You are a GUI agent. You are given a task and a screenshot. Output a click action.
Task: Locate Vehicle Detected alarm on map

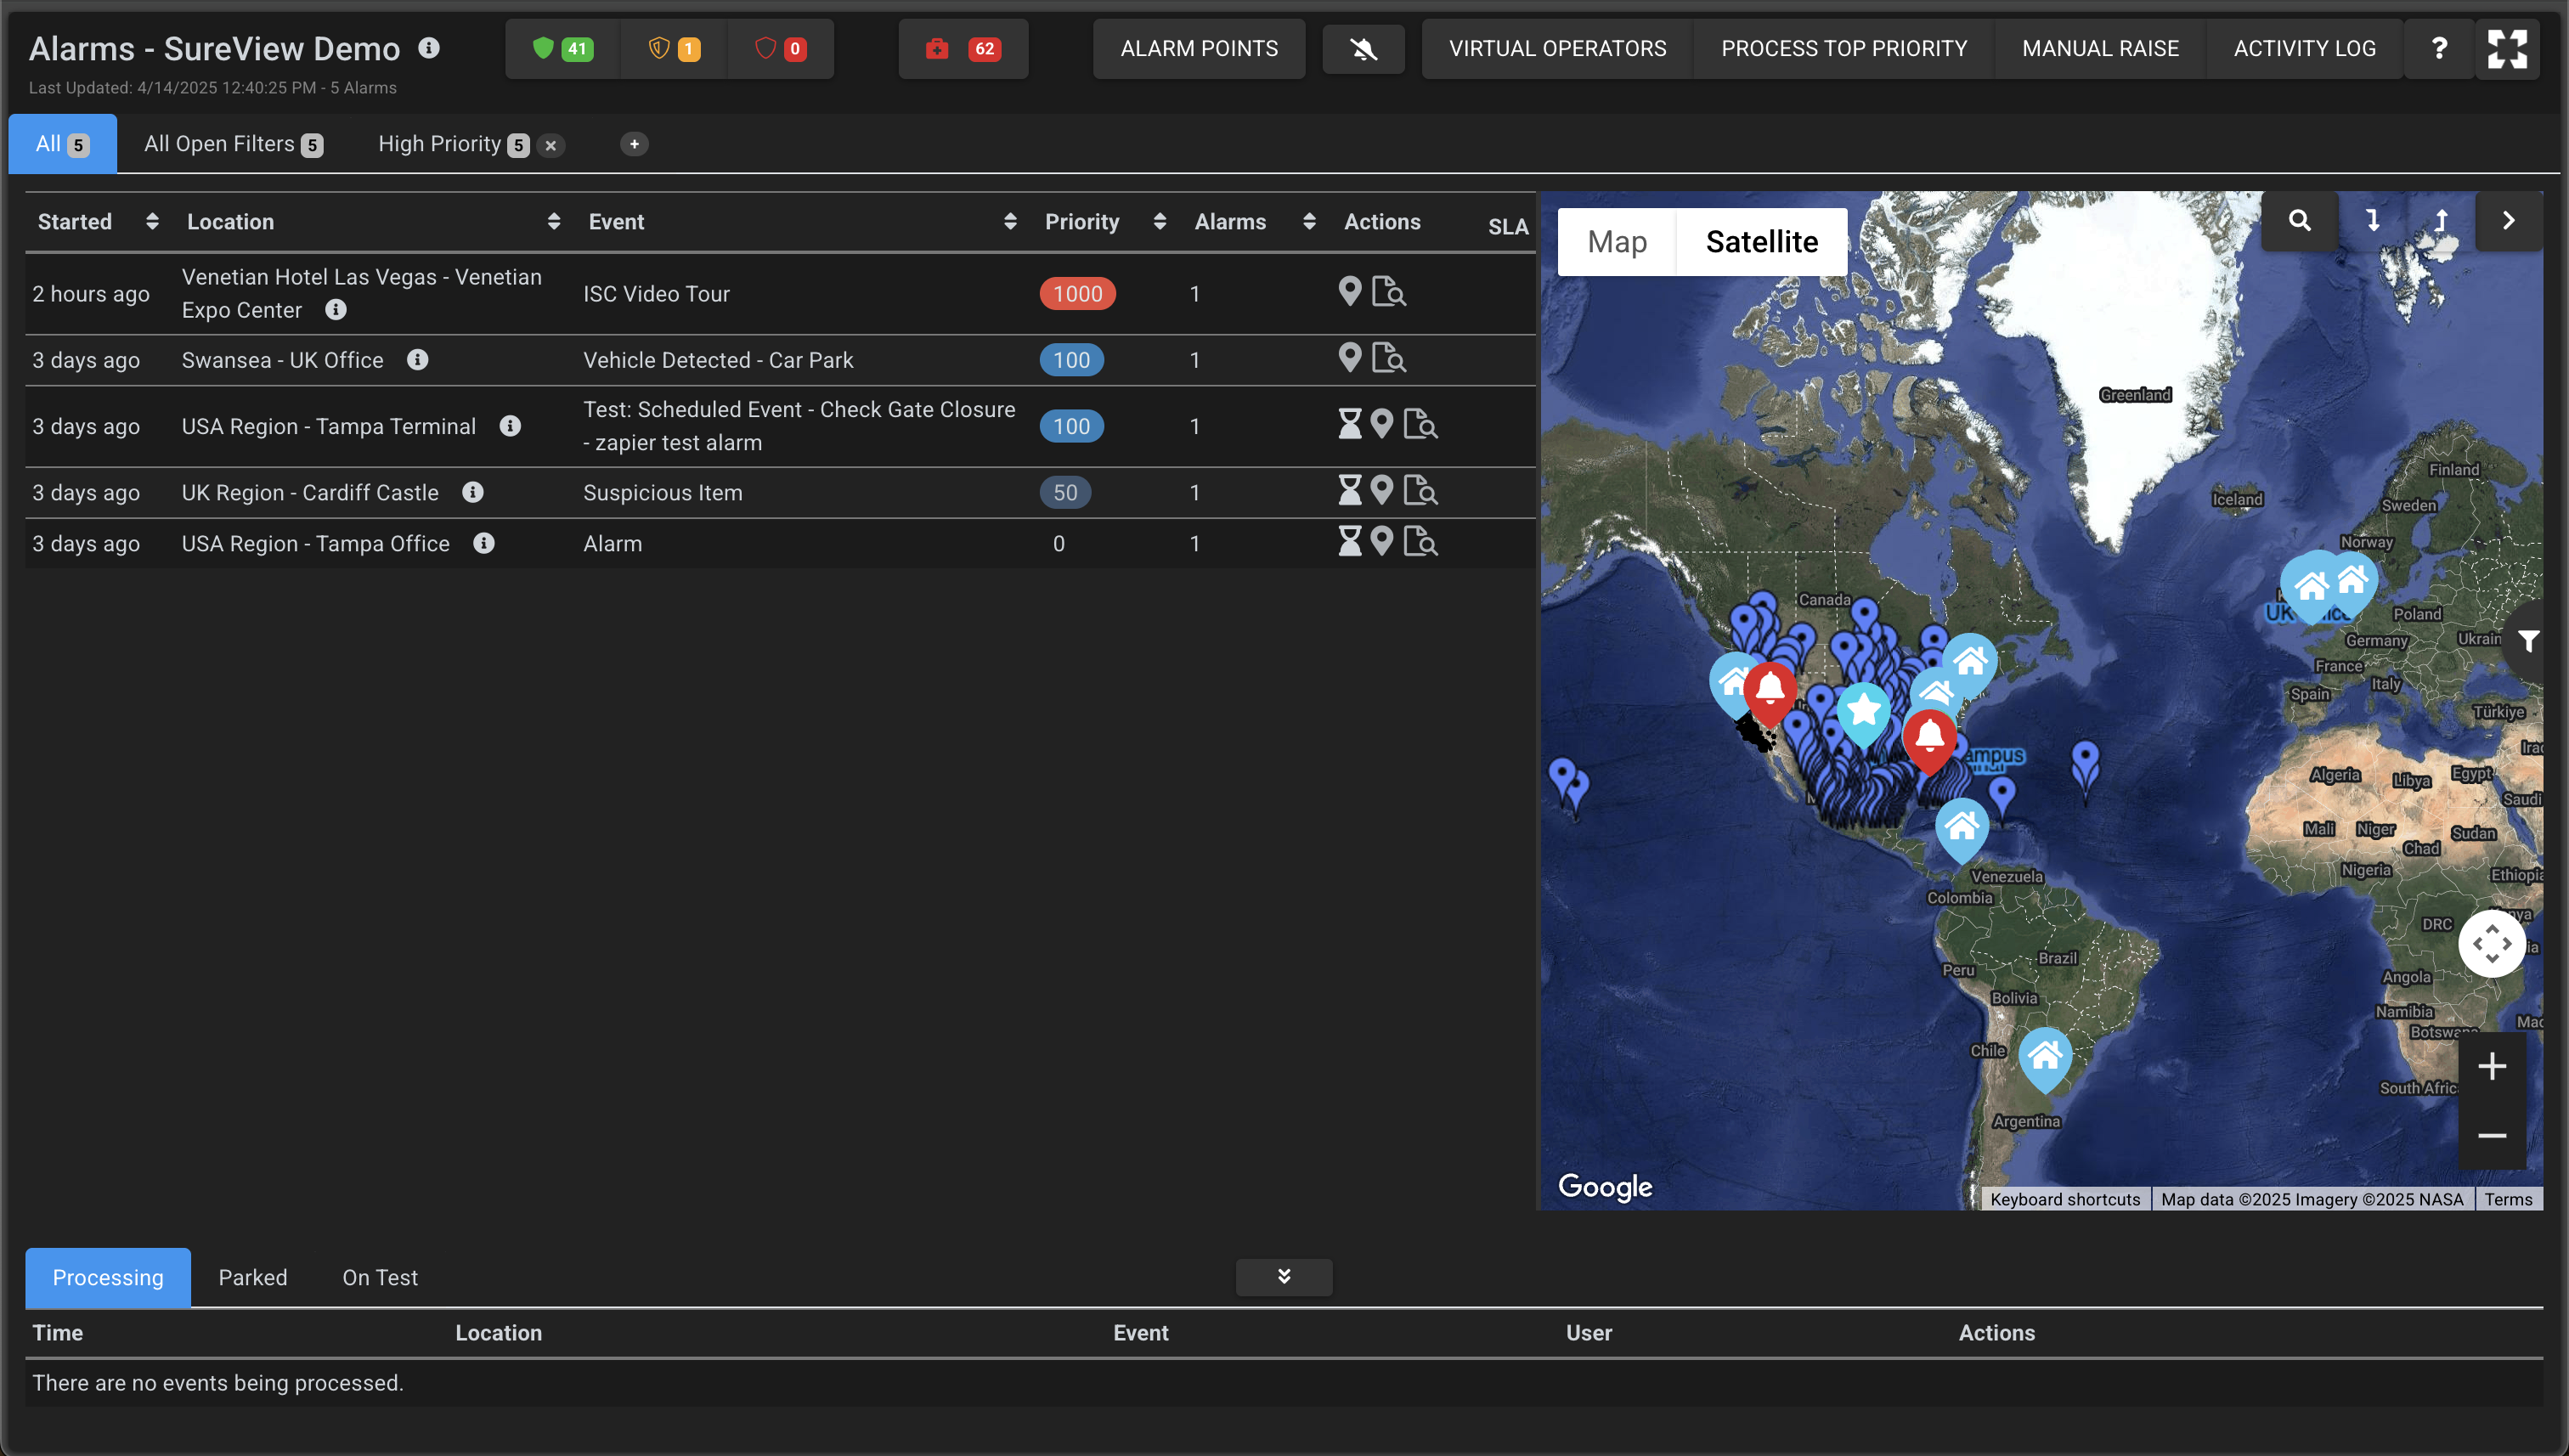(x=1350, y=357)
